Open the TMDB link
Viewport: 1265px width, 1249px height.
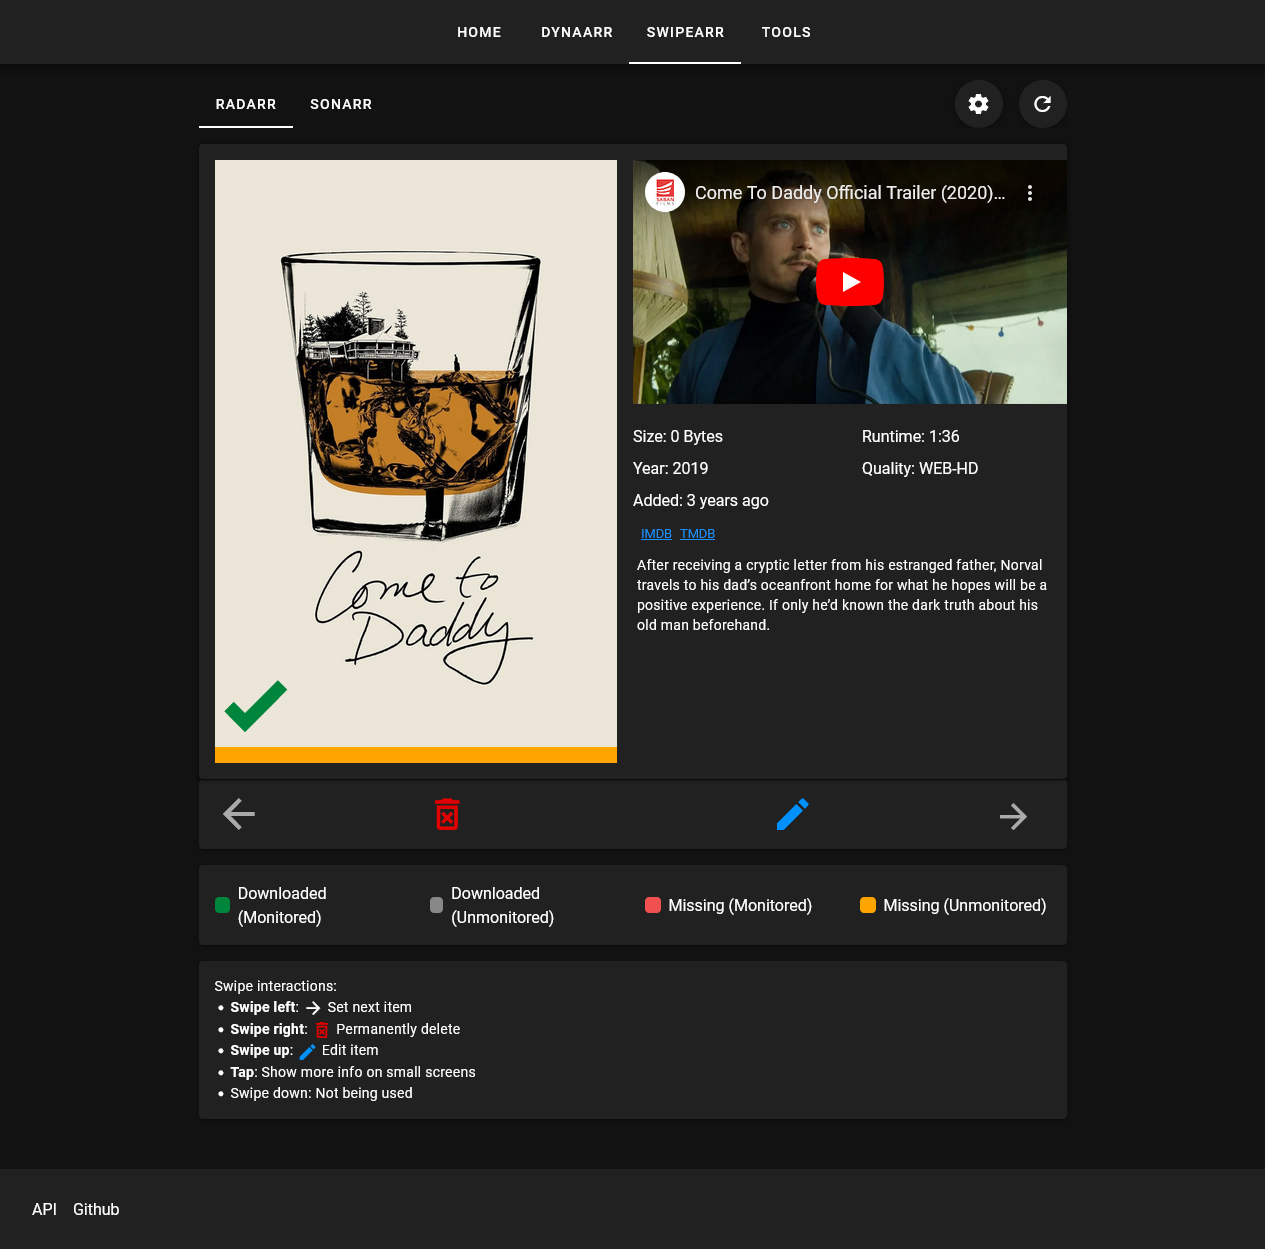pyautogui.click(x=698, y=534)
